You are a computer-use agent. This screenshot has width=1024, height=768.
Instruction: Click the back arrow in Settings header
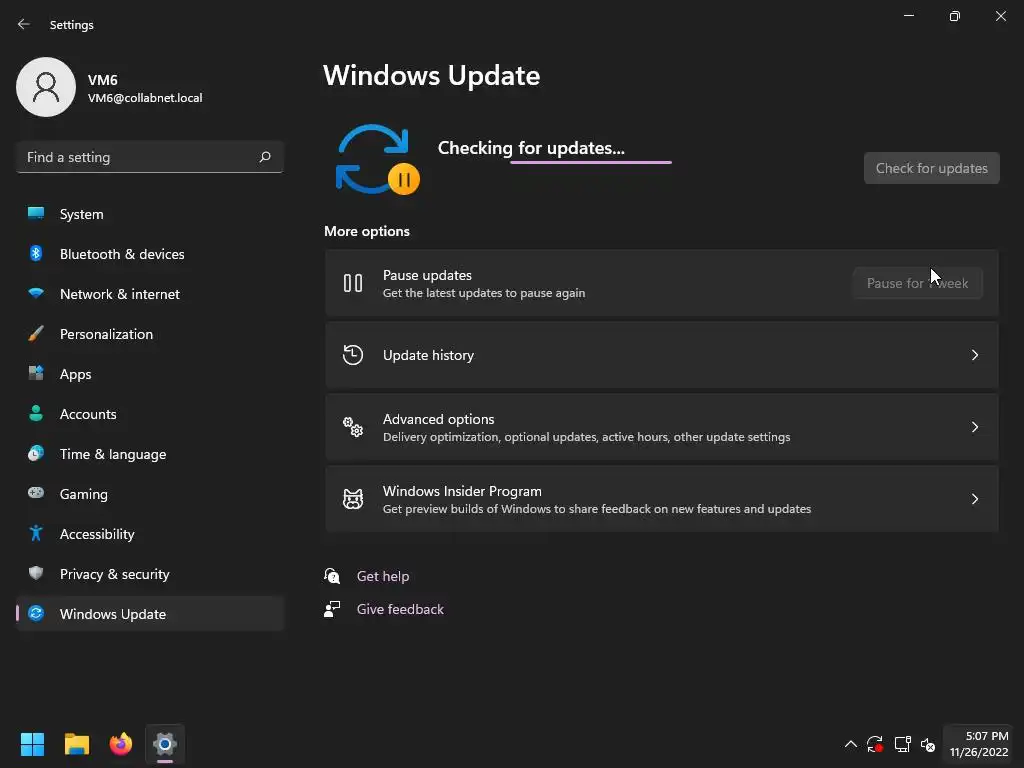tap(24, 24)
